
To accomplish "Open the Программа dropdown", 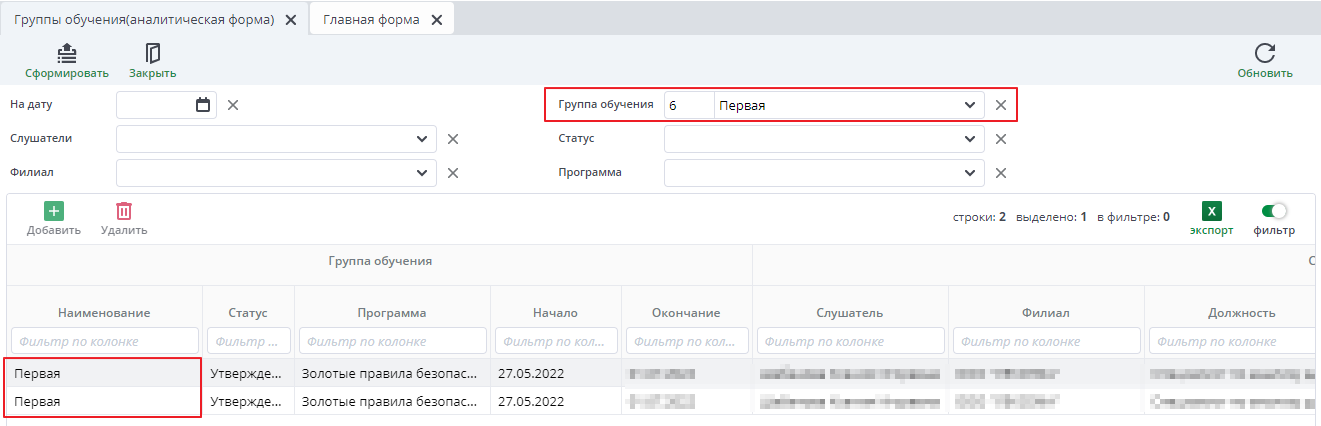I will 968,173.
